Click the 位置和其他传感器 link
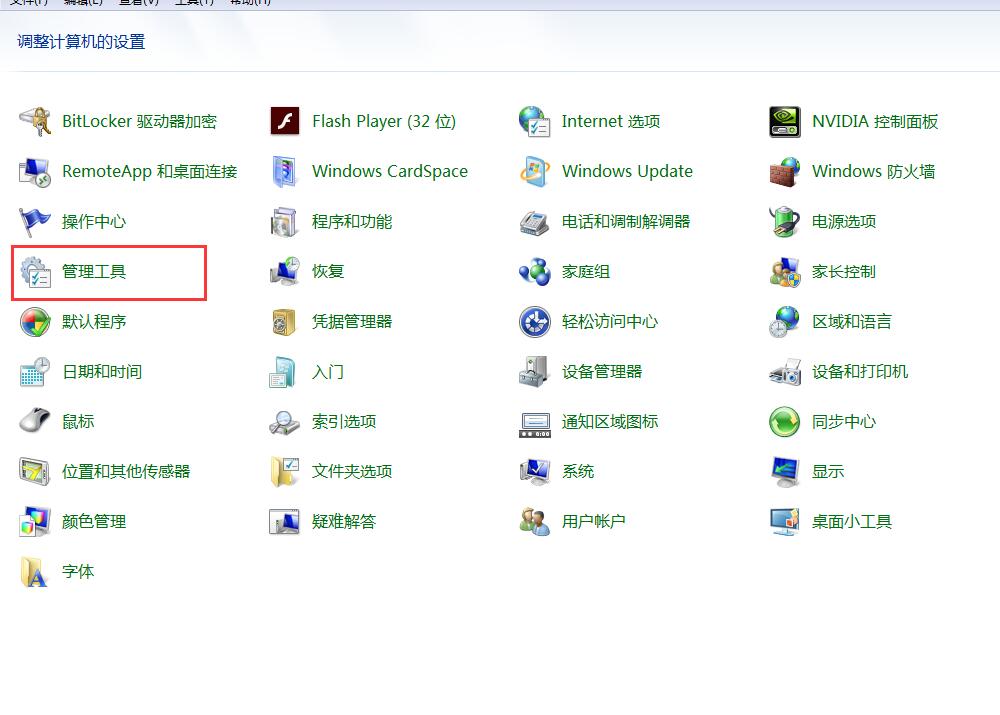 tap(126, 471)
